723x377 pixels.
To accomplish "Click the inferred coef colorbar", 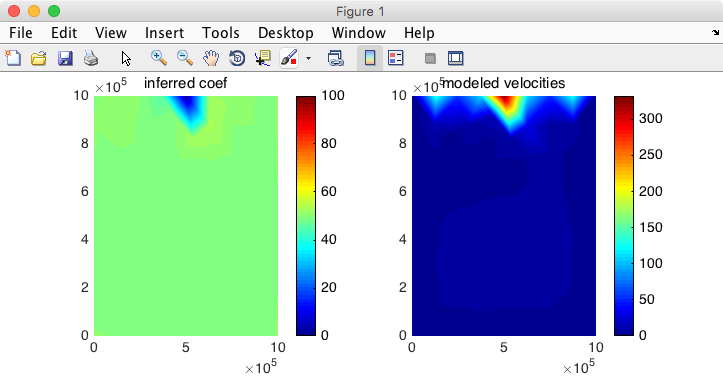I will (306, 216).
